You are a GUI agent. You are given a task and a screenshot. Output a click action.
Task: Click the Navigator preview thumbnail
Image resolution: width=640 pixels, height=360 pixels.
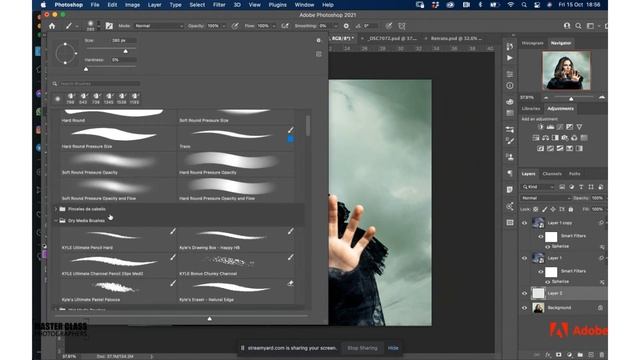pyautogui.click(x=566, y=71)
